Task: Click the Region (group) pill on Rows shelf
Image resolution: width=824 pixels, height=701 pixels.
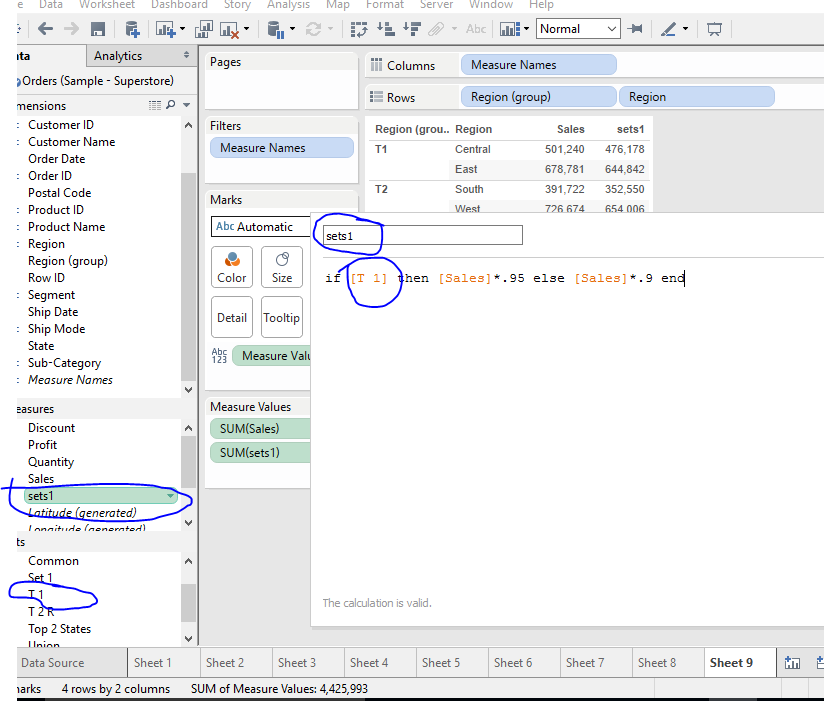Action: point(539,97)
